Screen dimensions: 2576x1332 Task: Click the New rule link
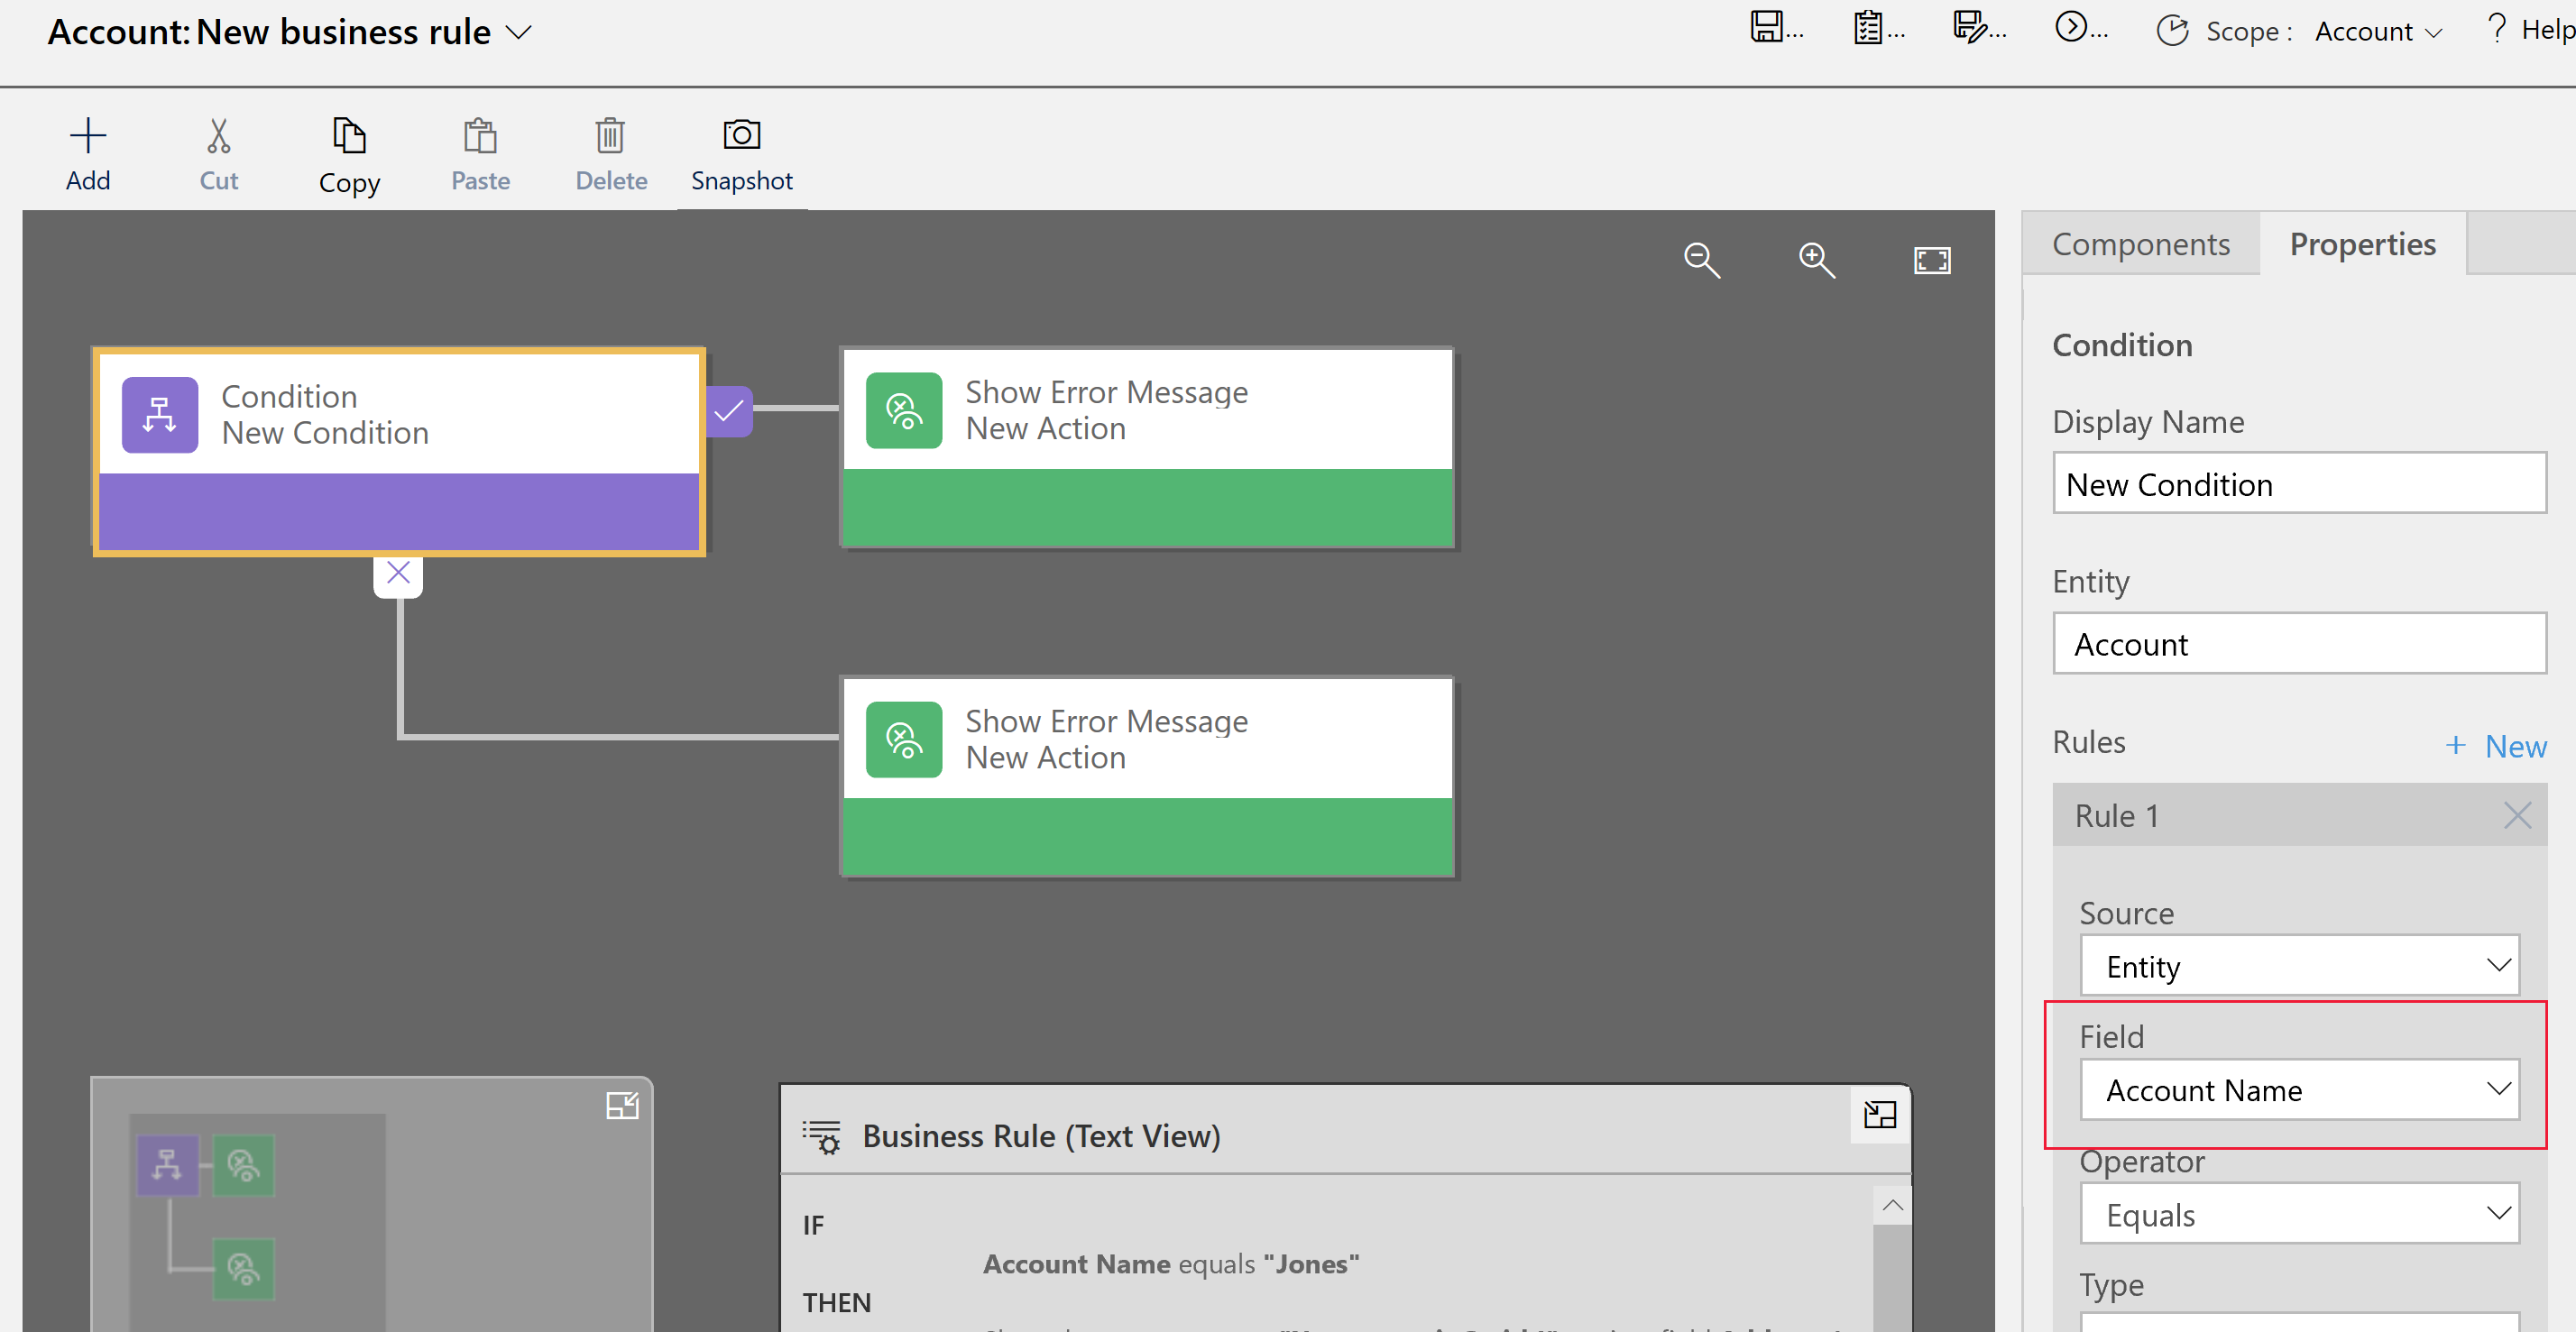(2495, 742)
